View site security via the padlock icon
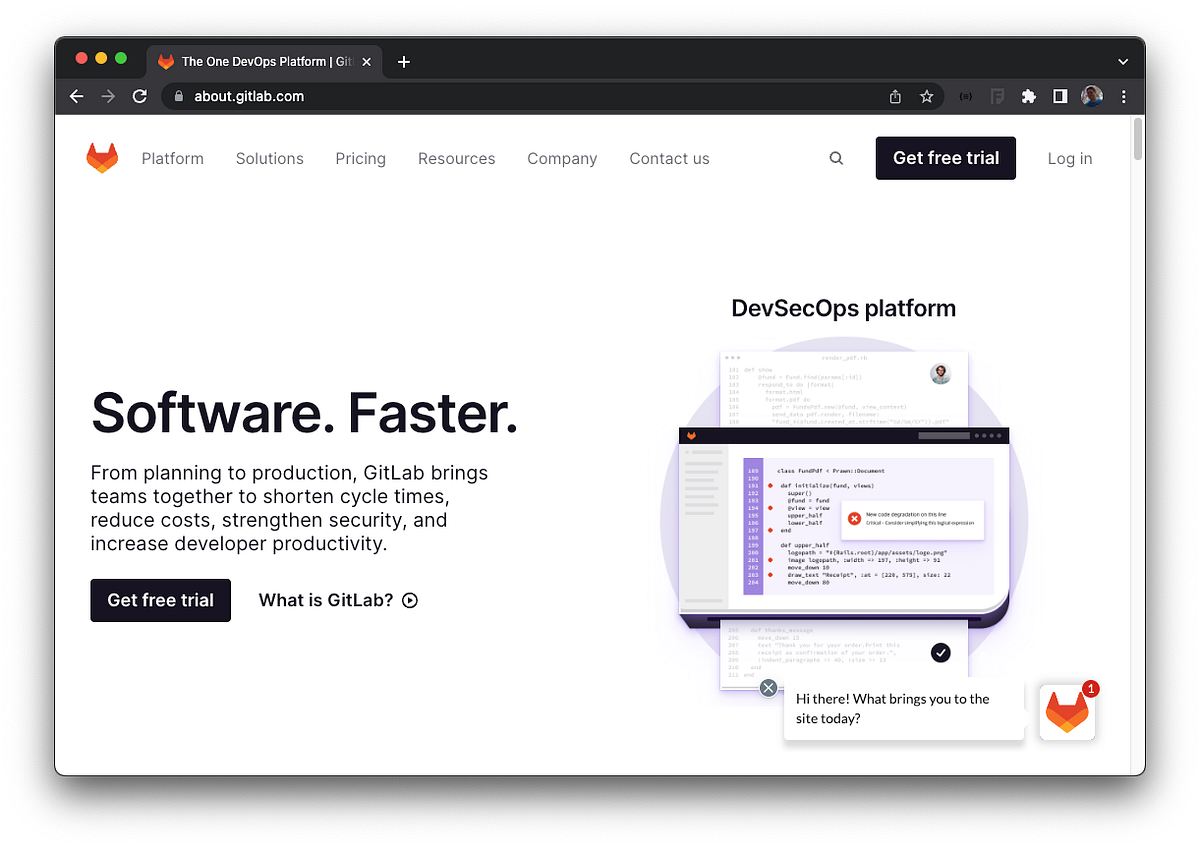Viewport: 1200px width, 848px height. pos(178,96)
